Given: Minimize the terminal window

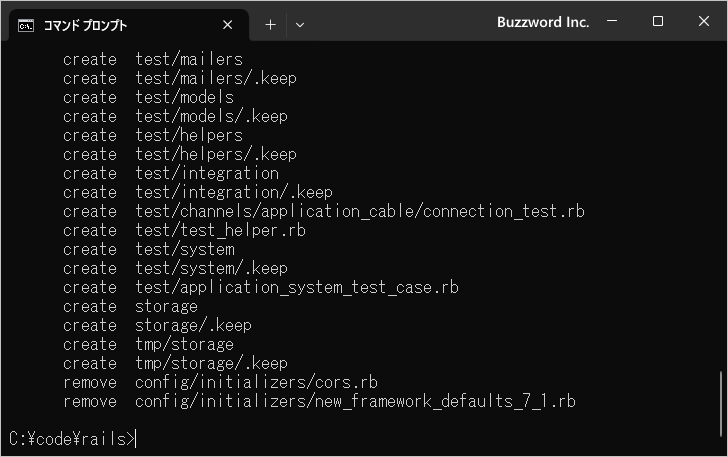Looking at the screenshot, I should 614,22.
